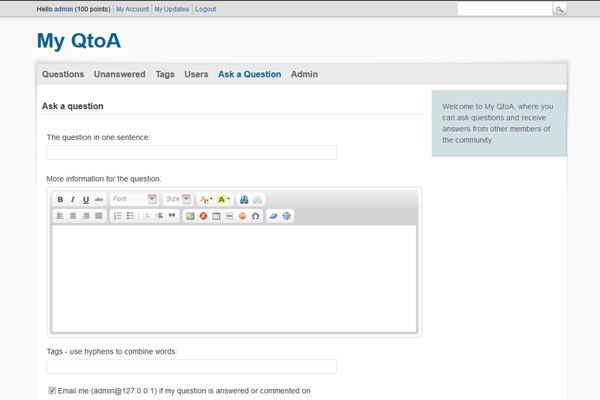
Task: Click the Unlink icon
Action: pos(257,199)
